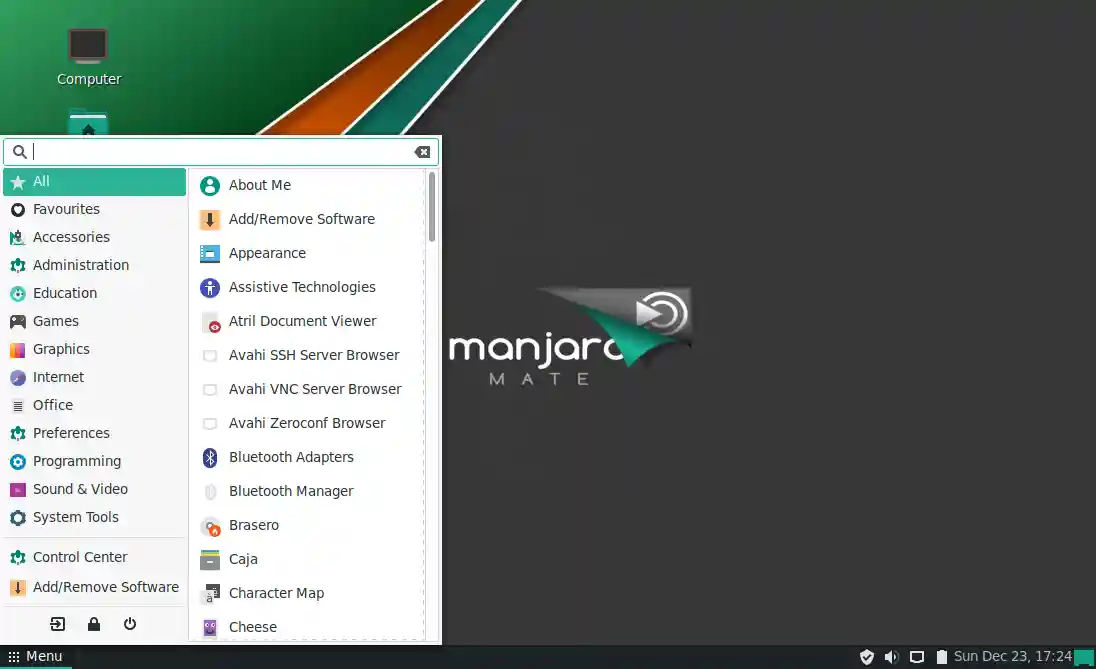Click the "Caja" label
This screenshot has width=1096, height=669.
pos(243,559)
